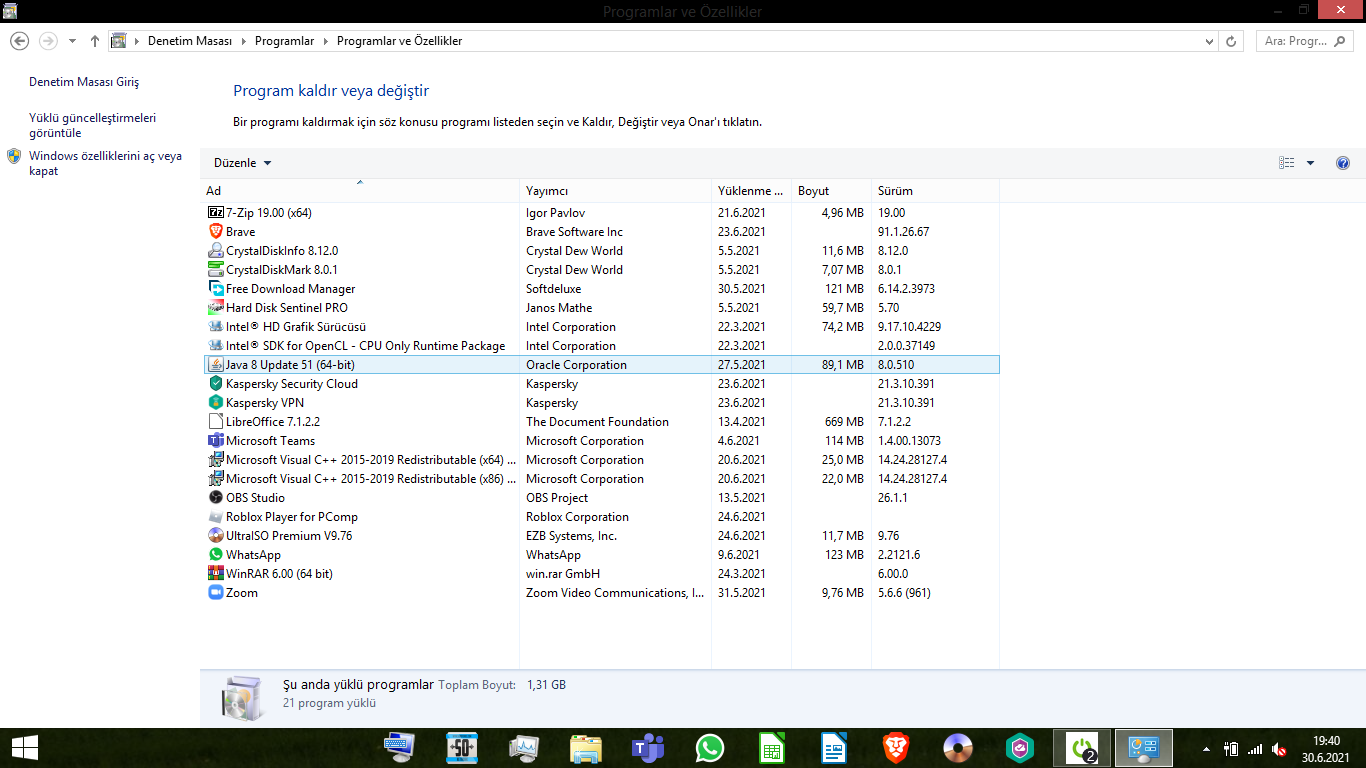The width and height of the screenshot is (1366, 768).
Task: Click the Zoom Video Communications publisher cell
Action: pyautogui.click(x=615, y=592)
